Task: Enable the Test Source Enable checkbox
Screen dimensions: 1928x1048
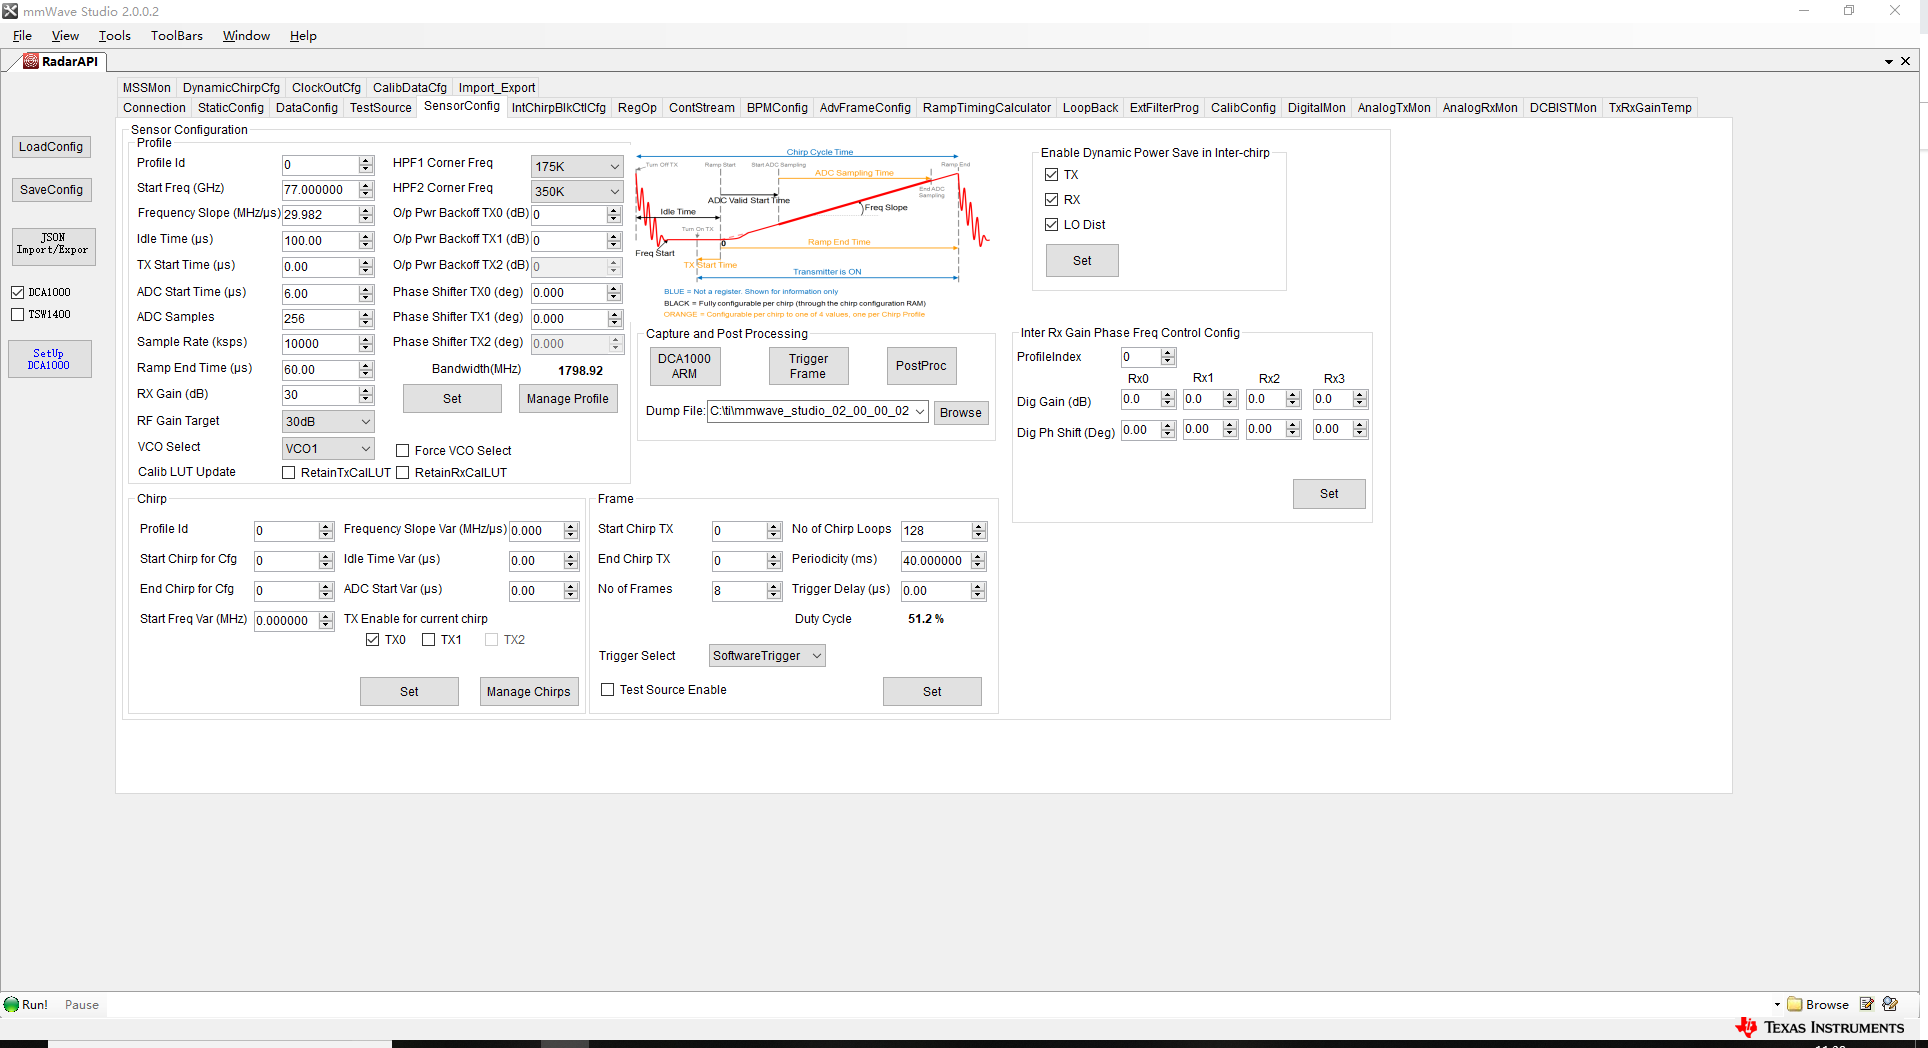Action: click(607, 690)
